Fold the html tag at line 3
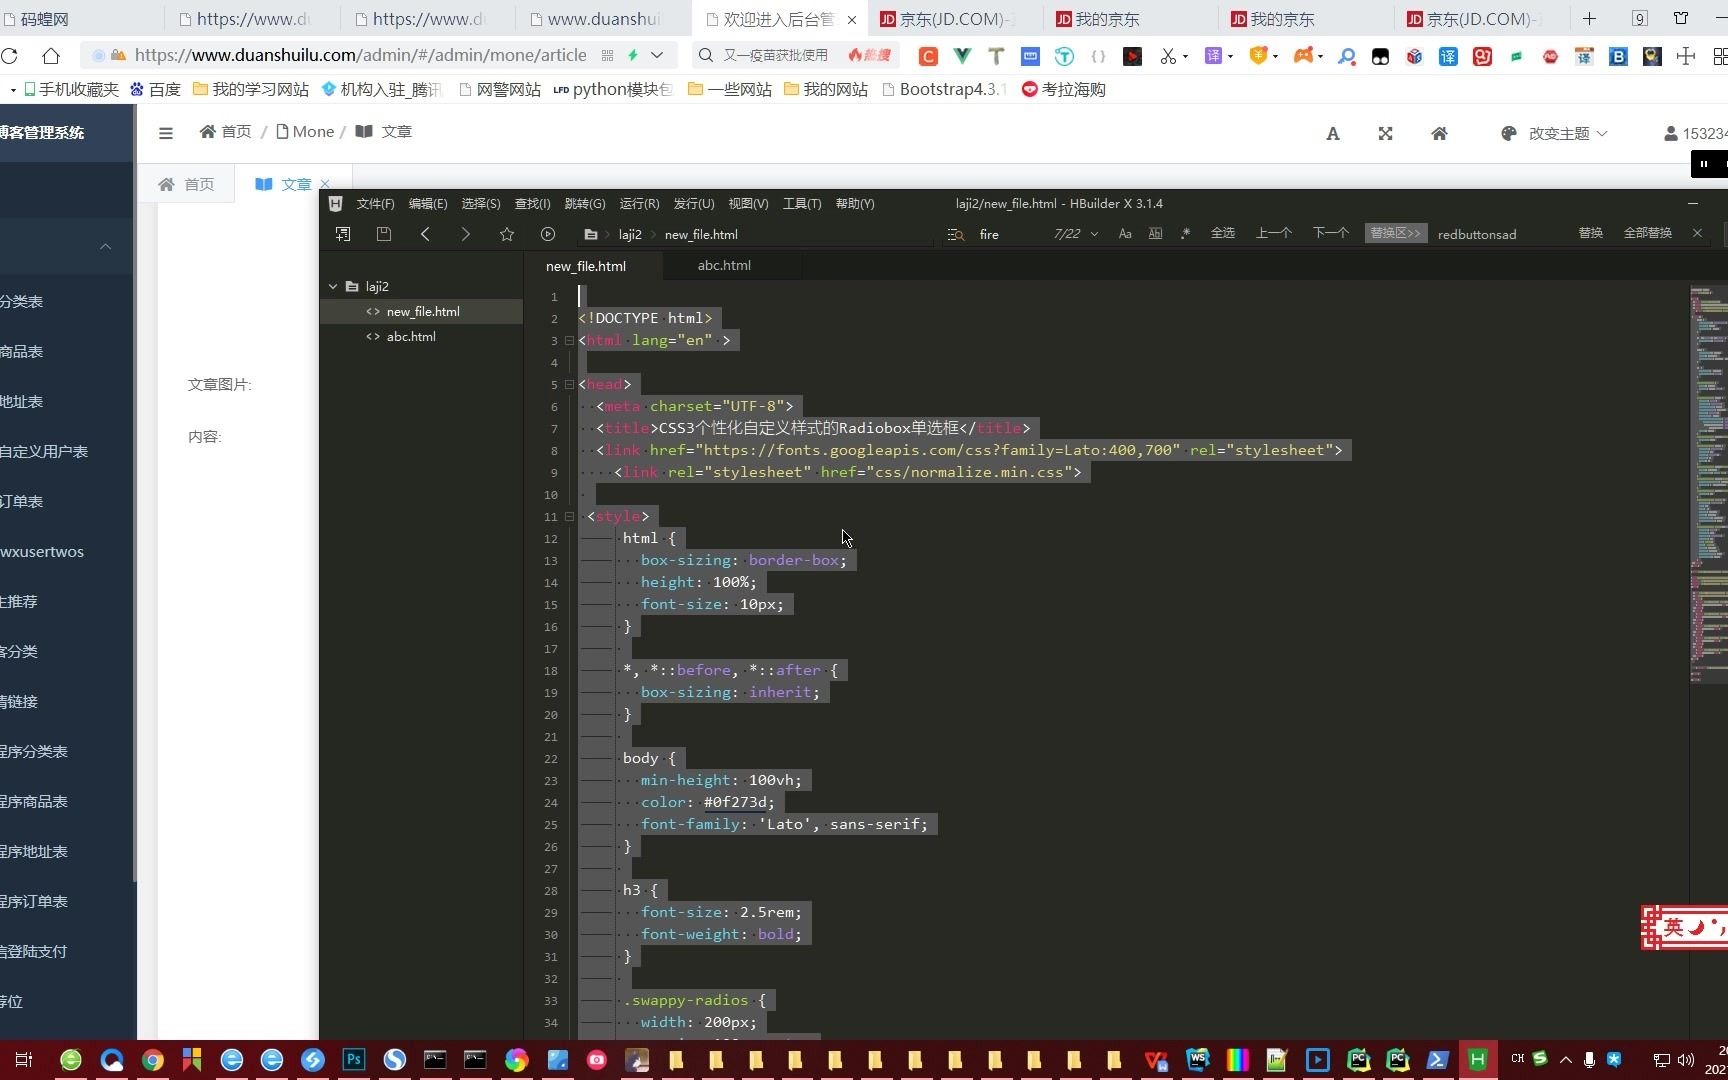This screenshot has height=1080, width=1728. pos(569,341)
